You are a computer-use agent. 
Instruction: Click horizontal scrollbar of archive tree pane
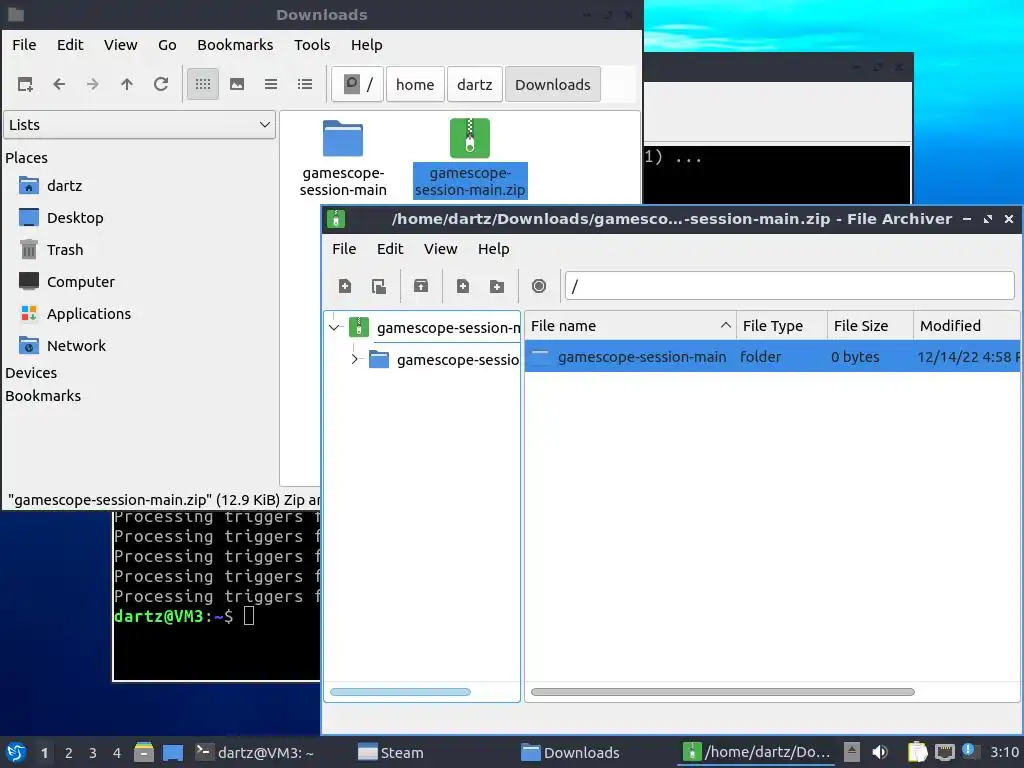[400, 692]
